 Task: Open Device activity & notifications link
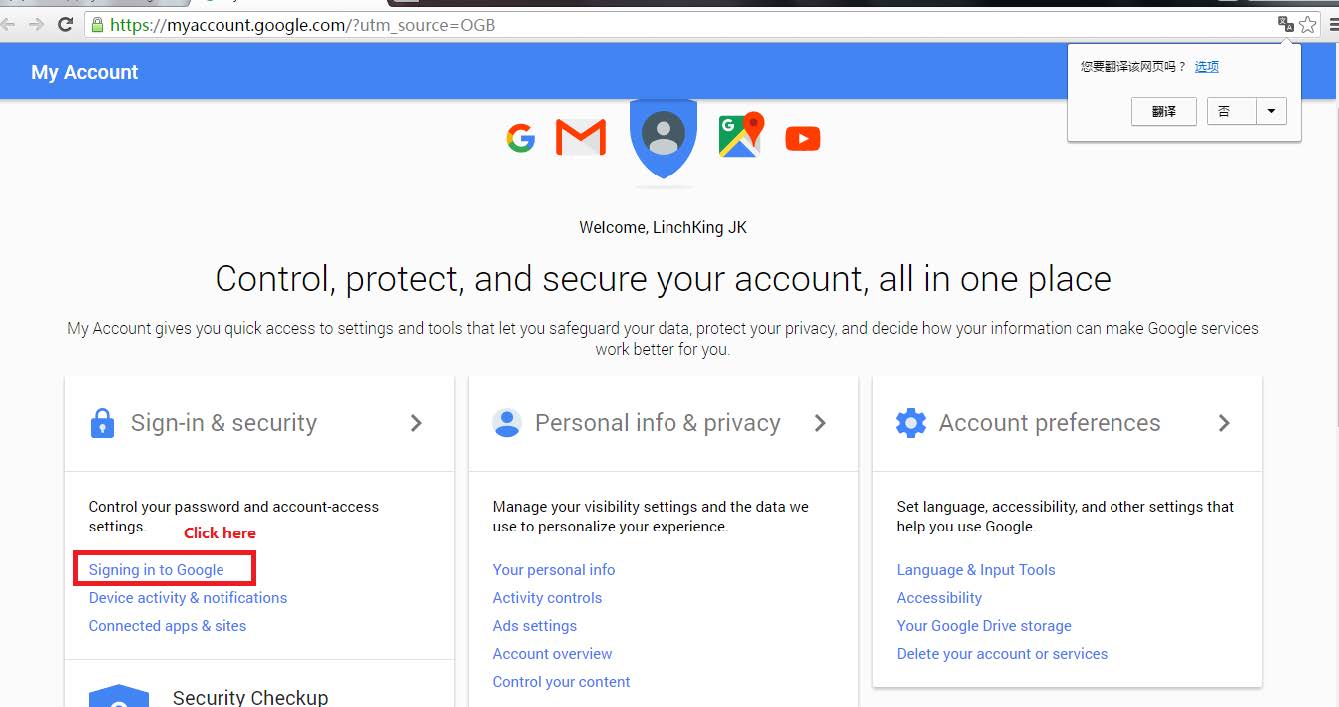pyautogui.click(x=188, y=598)
